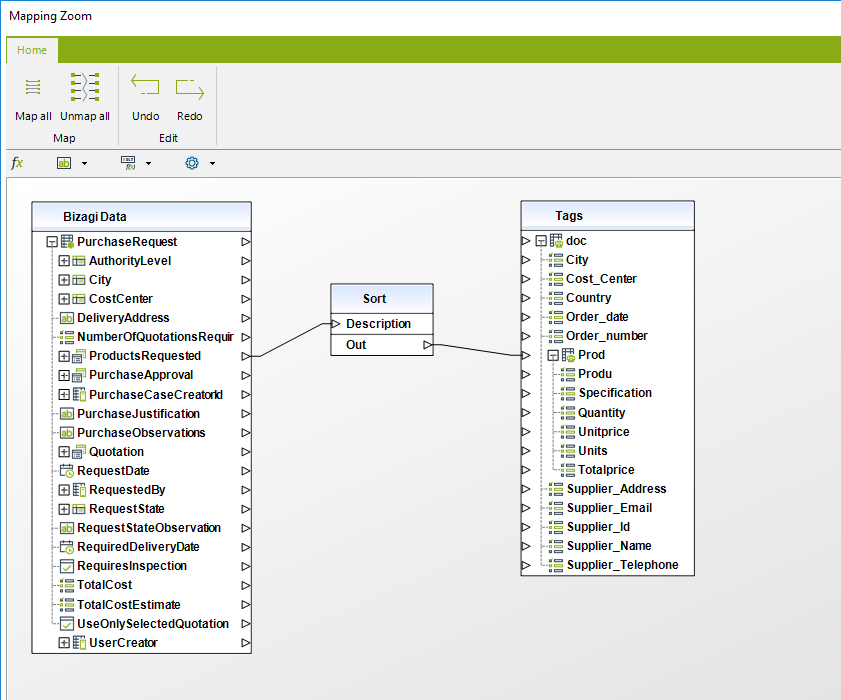Open dropdown arrow next to gear icon
841x700 pixels.
[x=212, y=164]
